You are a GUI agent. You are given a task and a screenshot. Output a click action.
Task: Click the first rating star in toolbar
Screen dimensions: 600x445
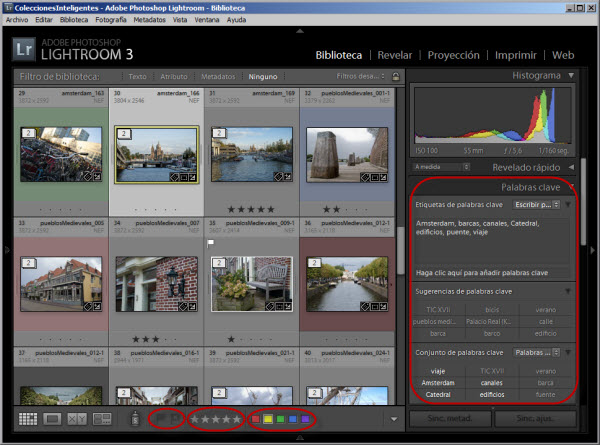tap(194, 419)
